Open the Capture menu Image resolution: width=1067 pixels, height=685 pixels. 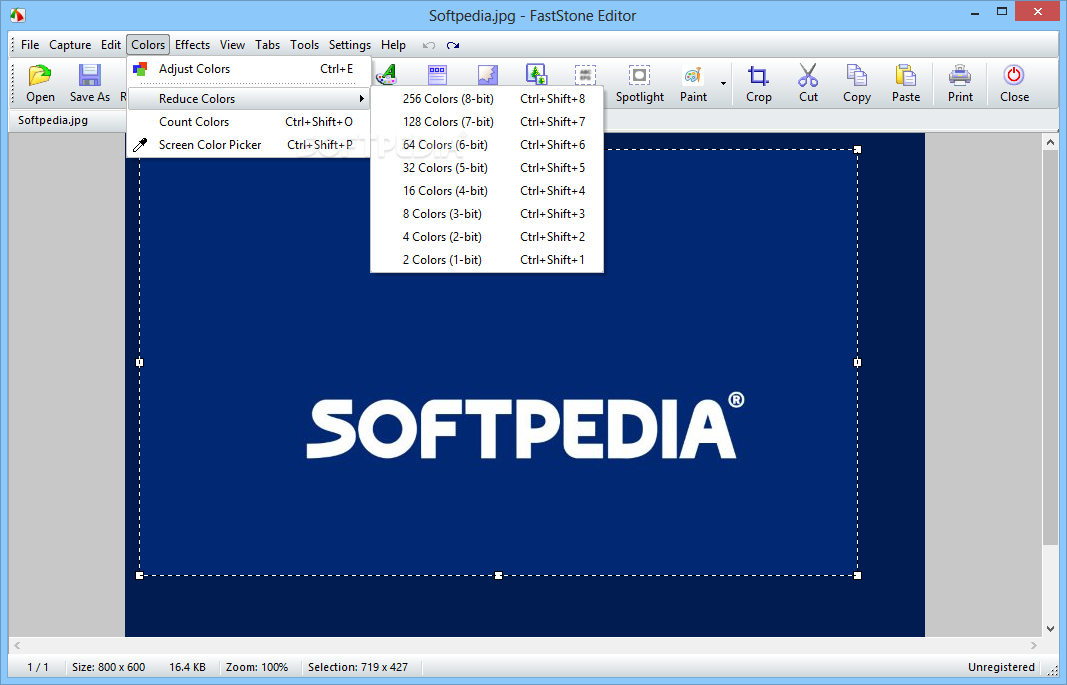point(70,45)
